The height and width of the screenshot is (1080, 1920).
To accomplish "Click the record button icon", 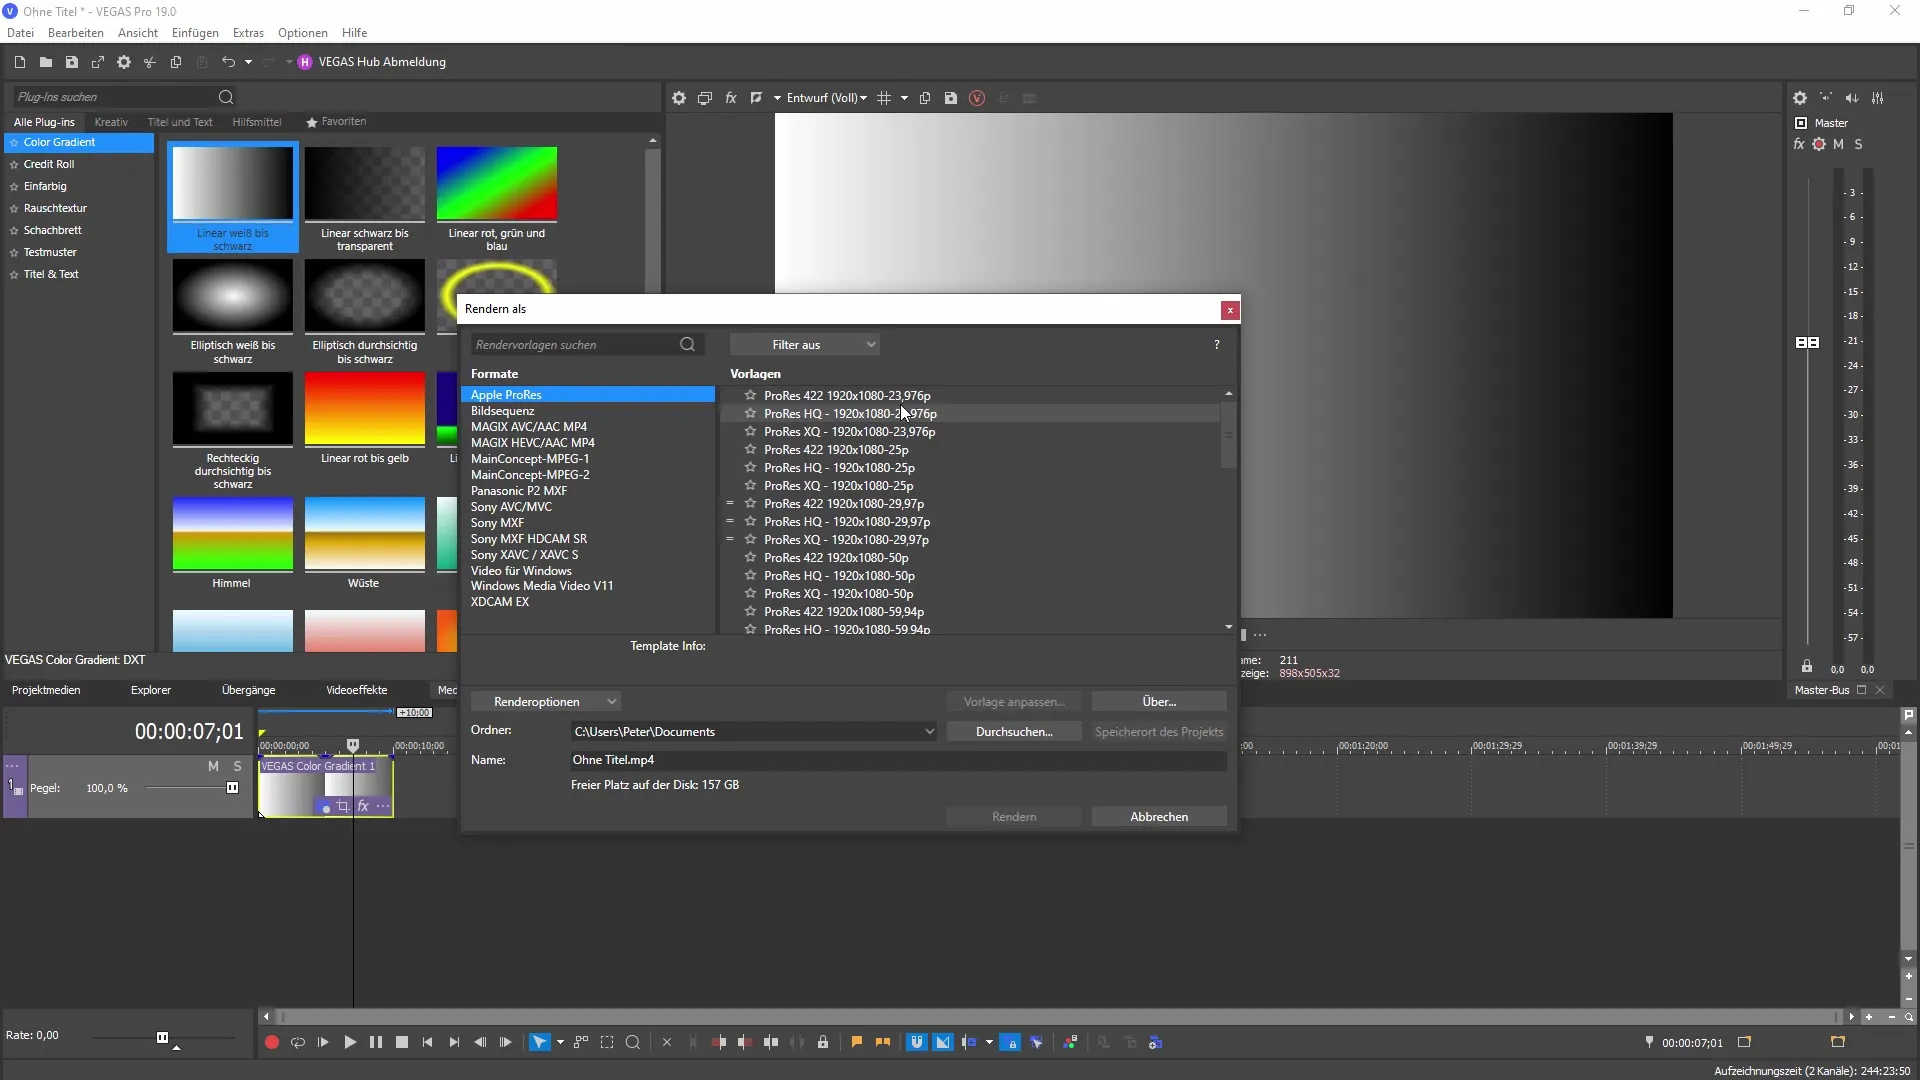I will point(272,1043).
